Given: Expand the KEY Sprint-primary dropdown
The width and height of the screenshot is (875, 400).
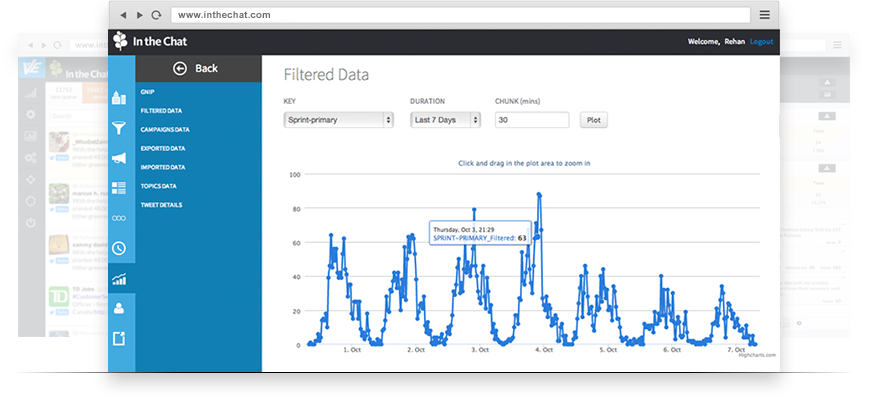Looking at the screenshot, I should pyautogui.click(x=338, y=120).
